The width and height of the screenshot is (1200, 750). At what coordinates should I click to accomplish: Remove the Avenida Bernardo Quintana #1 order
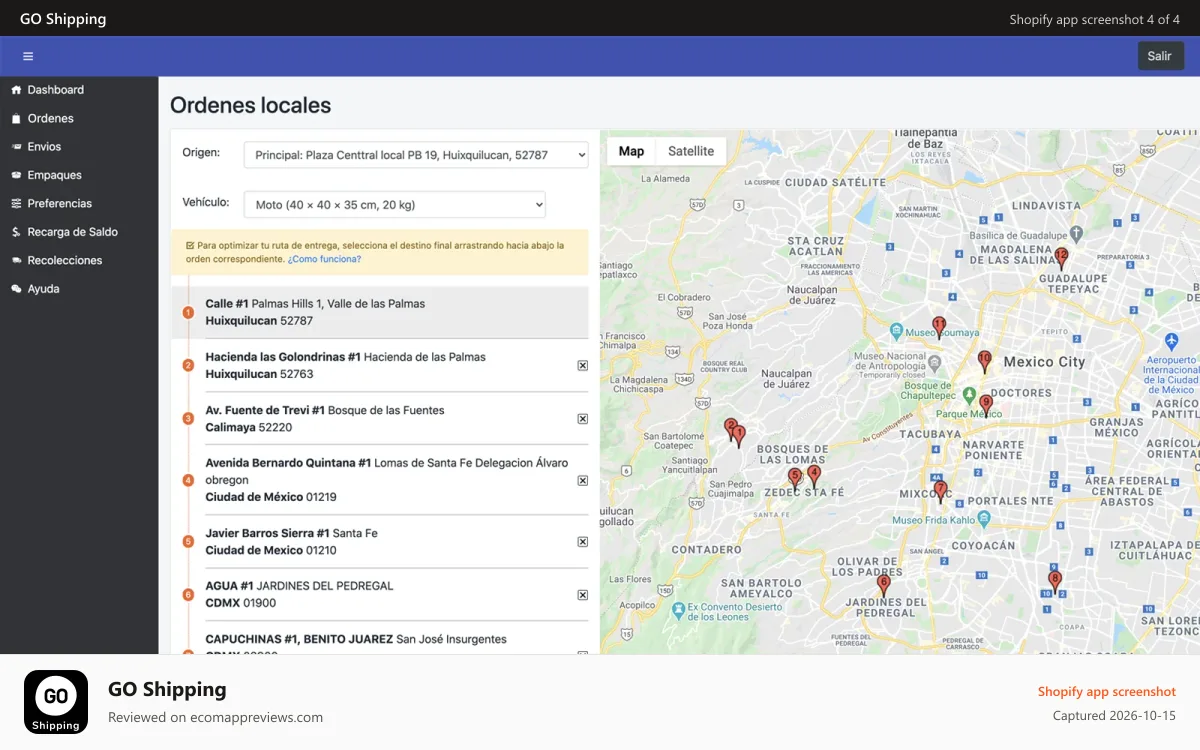[x=583, y=481]
